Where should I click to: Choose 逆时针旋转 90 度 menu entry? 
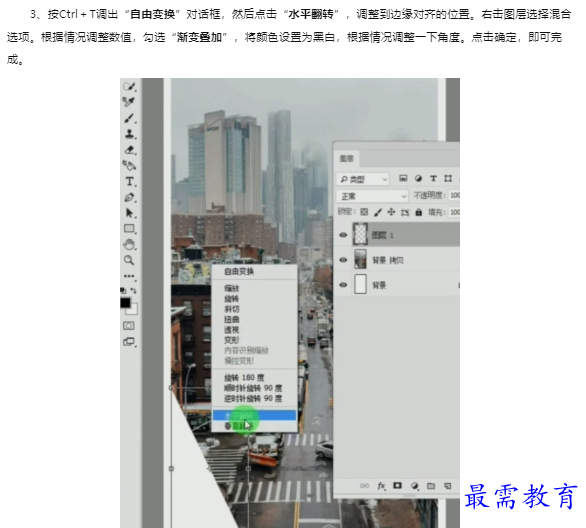click(253, 398)
